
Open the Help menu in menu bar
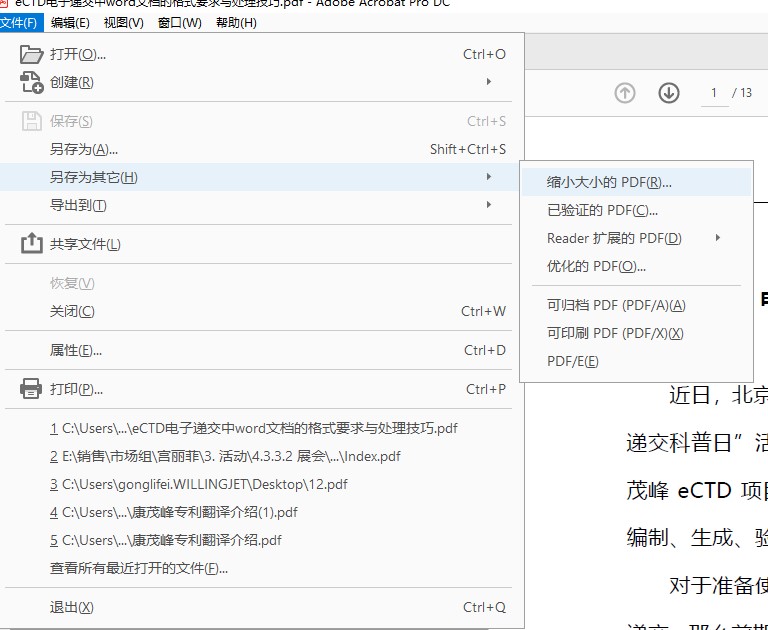pyautogui.click(x=236, y=23)
